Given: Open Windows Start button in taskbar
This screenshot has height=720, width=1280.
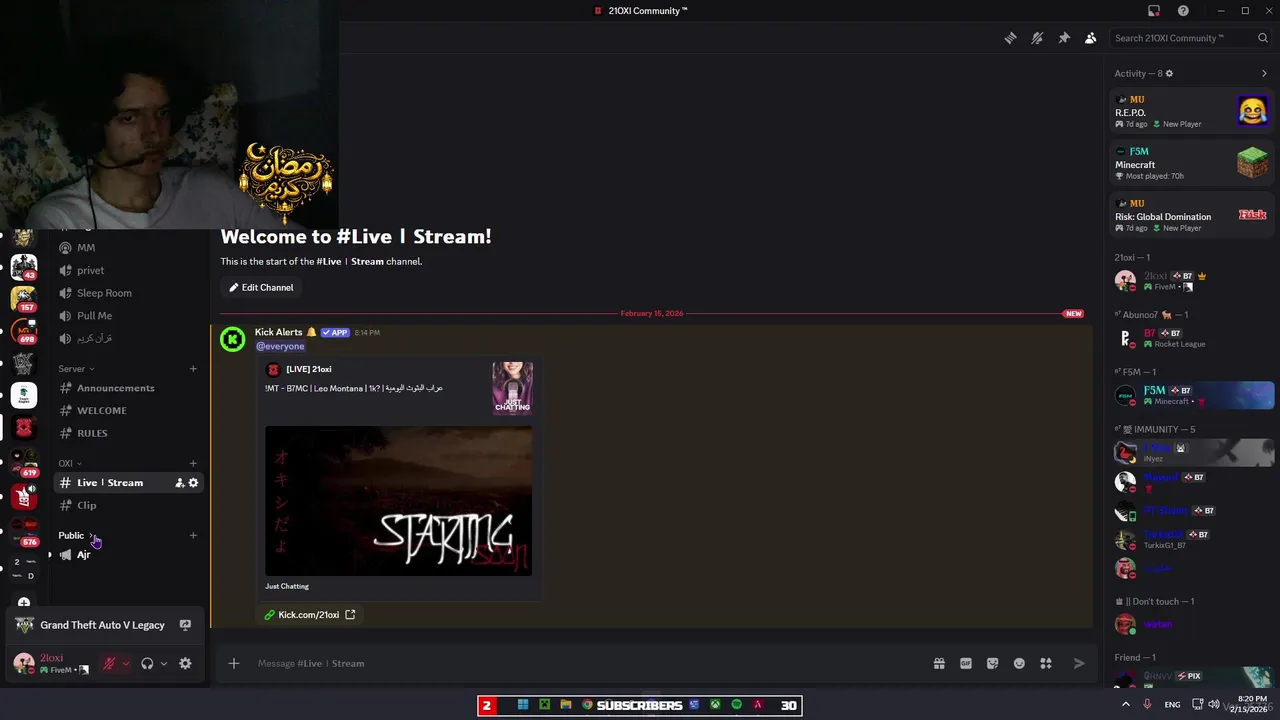Looking at the screenshot, I should coord(523,705).
